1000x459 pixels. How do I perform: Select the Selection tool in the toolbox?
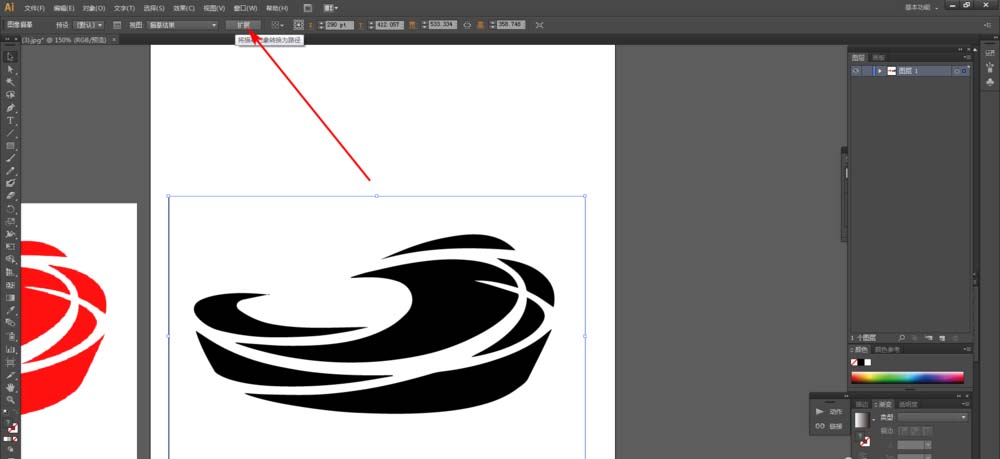click(x=11, y=57)
